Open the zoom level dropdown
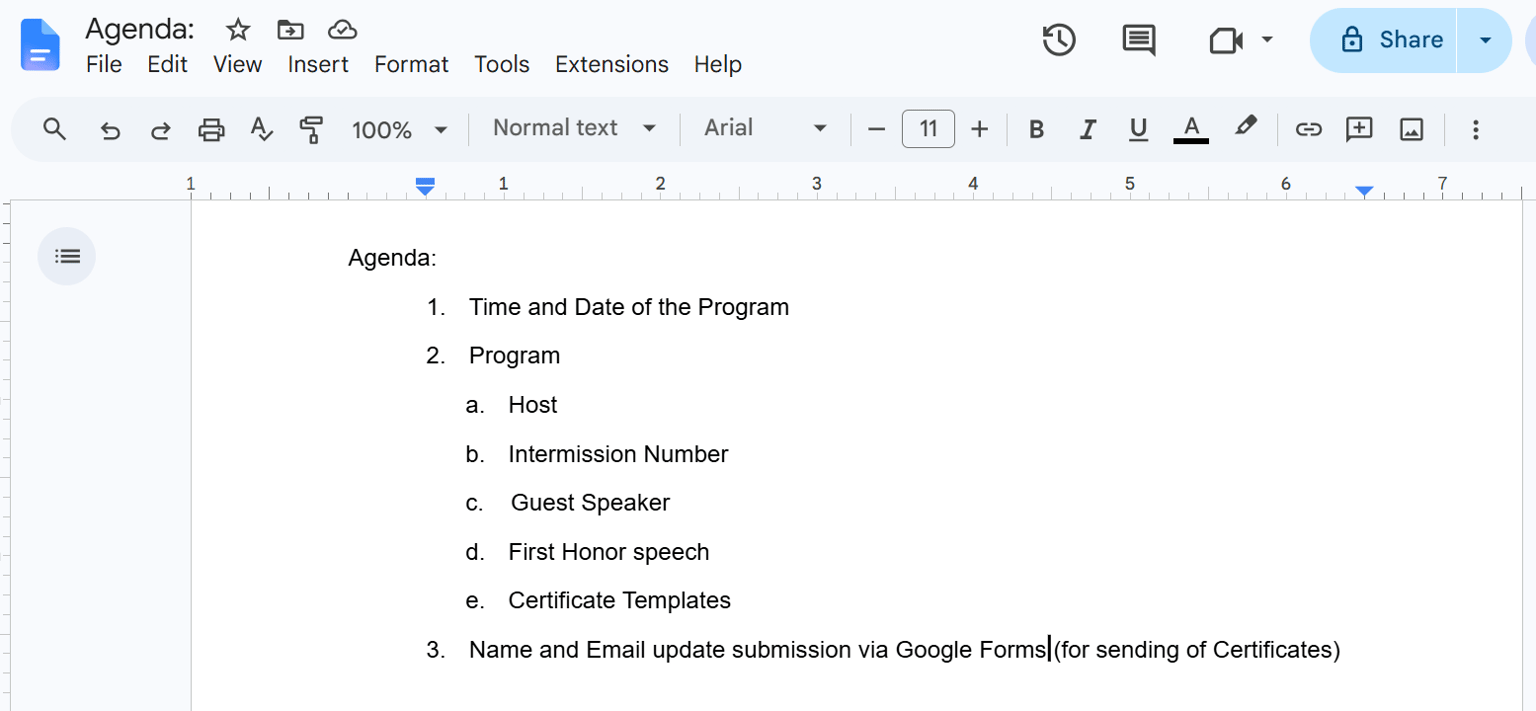 click(x=399, y=130)
